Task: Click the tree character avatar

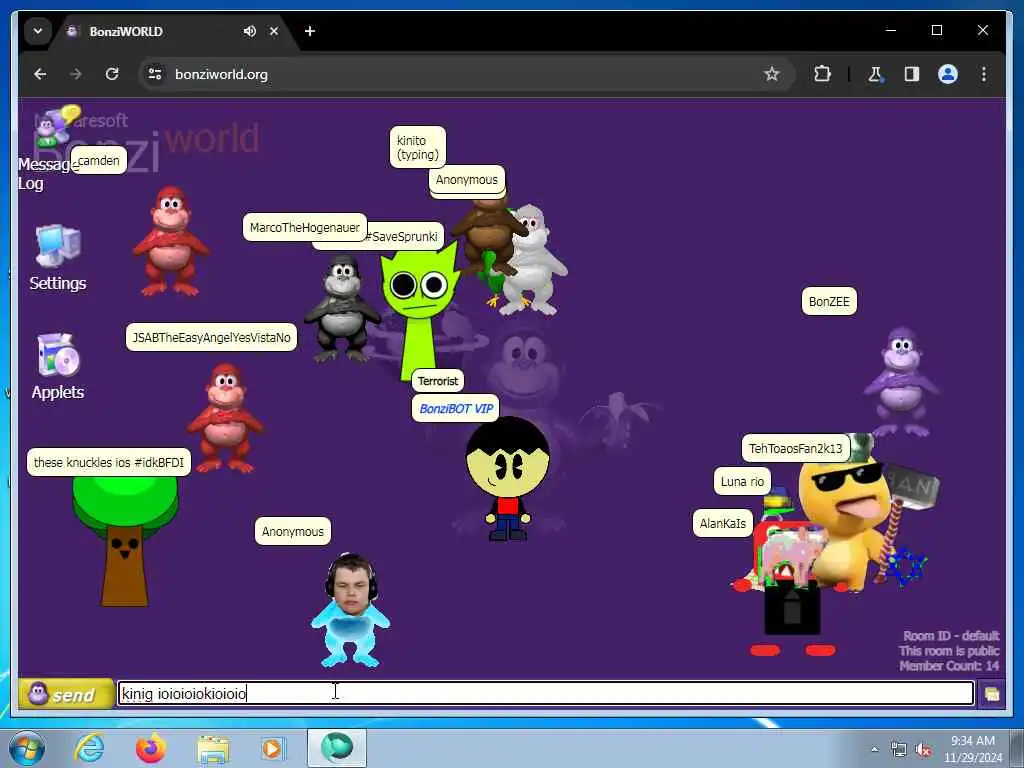Action: 125,541
